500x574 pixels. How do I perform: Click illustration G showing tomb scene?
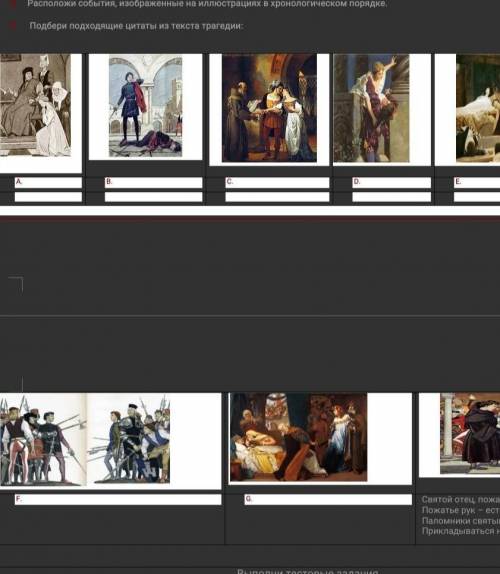[x=298, y=437]
